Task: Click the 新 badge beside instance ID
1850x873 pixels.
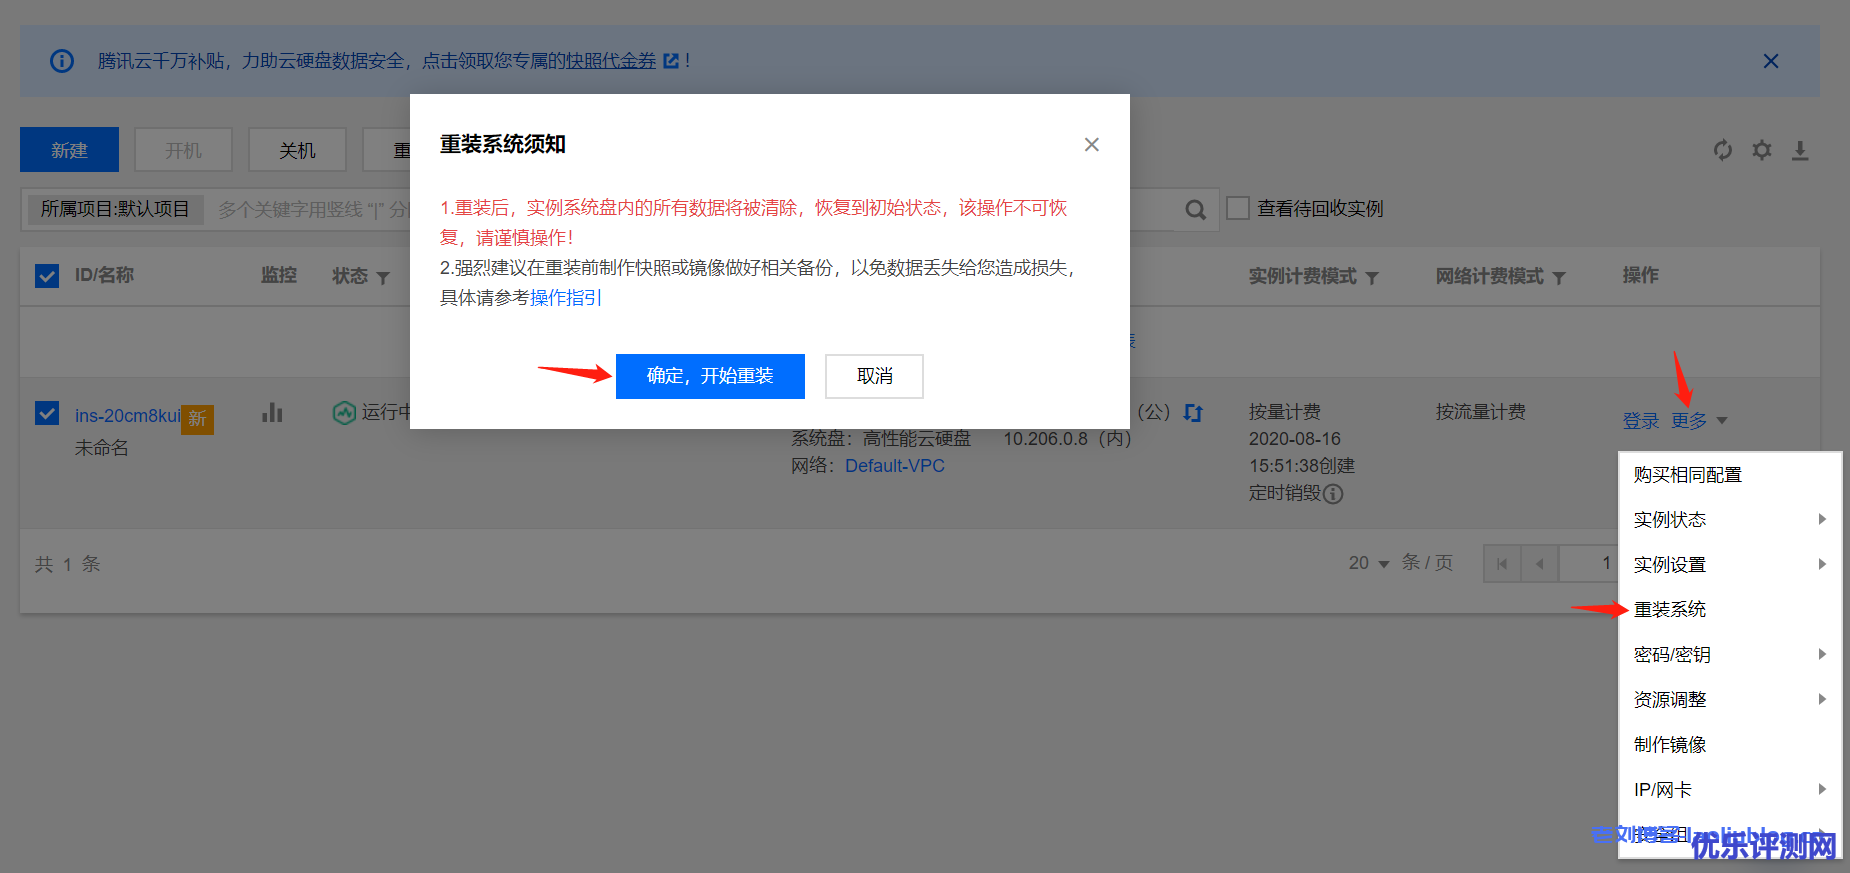Action: pyautogui.click(x=198, y=419)
